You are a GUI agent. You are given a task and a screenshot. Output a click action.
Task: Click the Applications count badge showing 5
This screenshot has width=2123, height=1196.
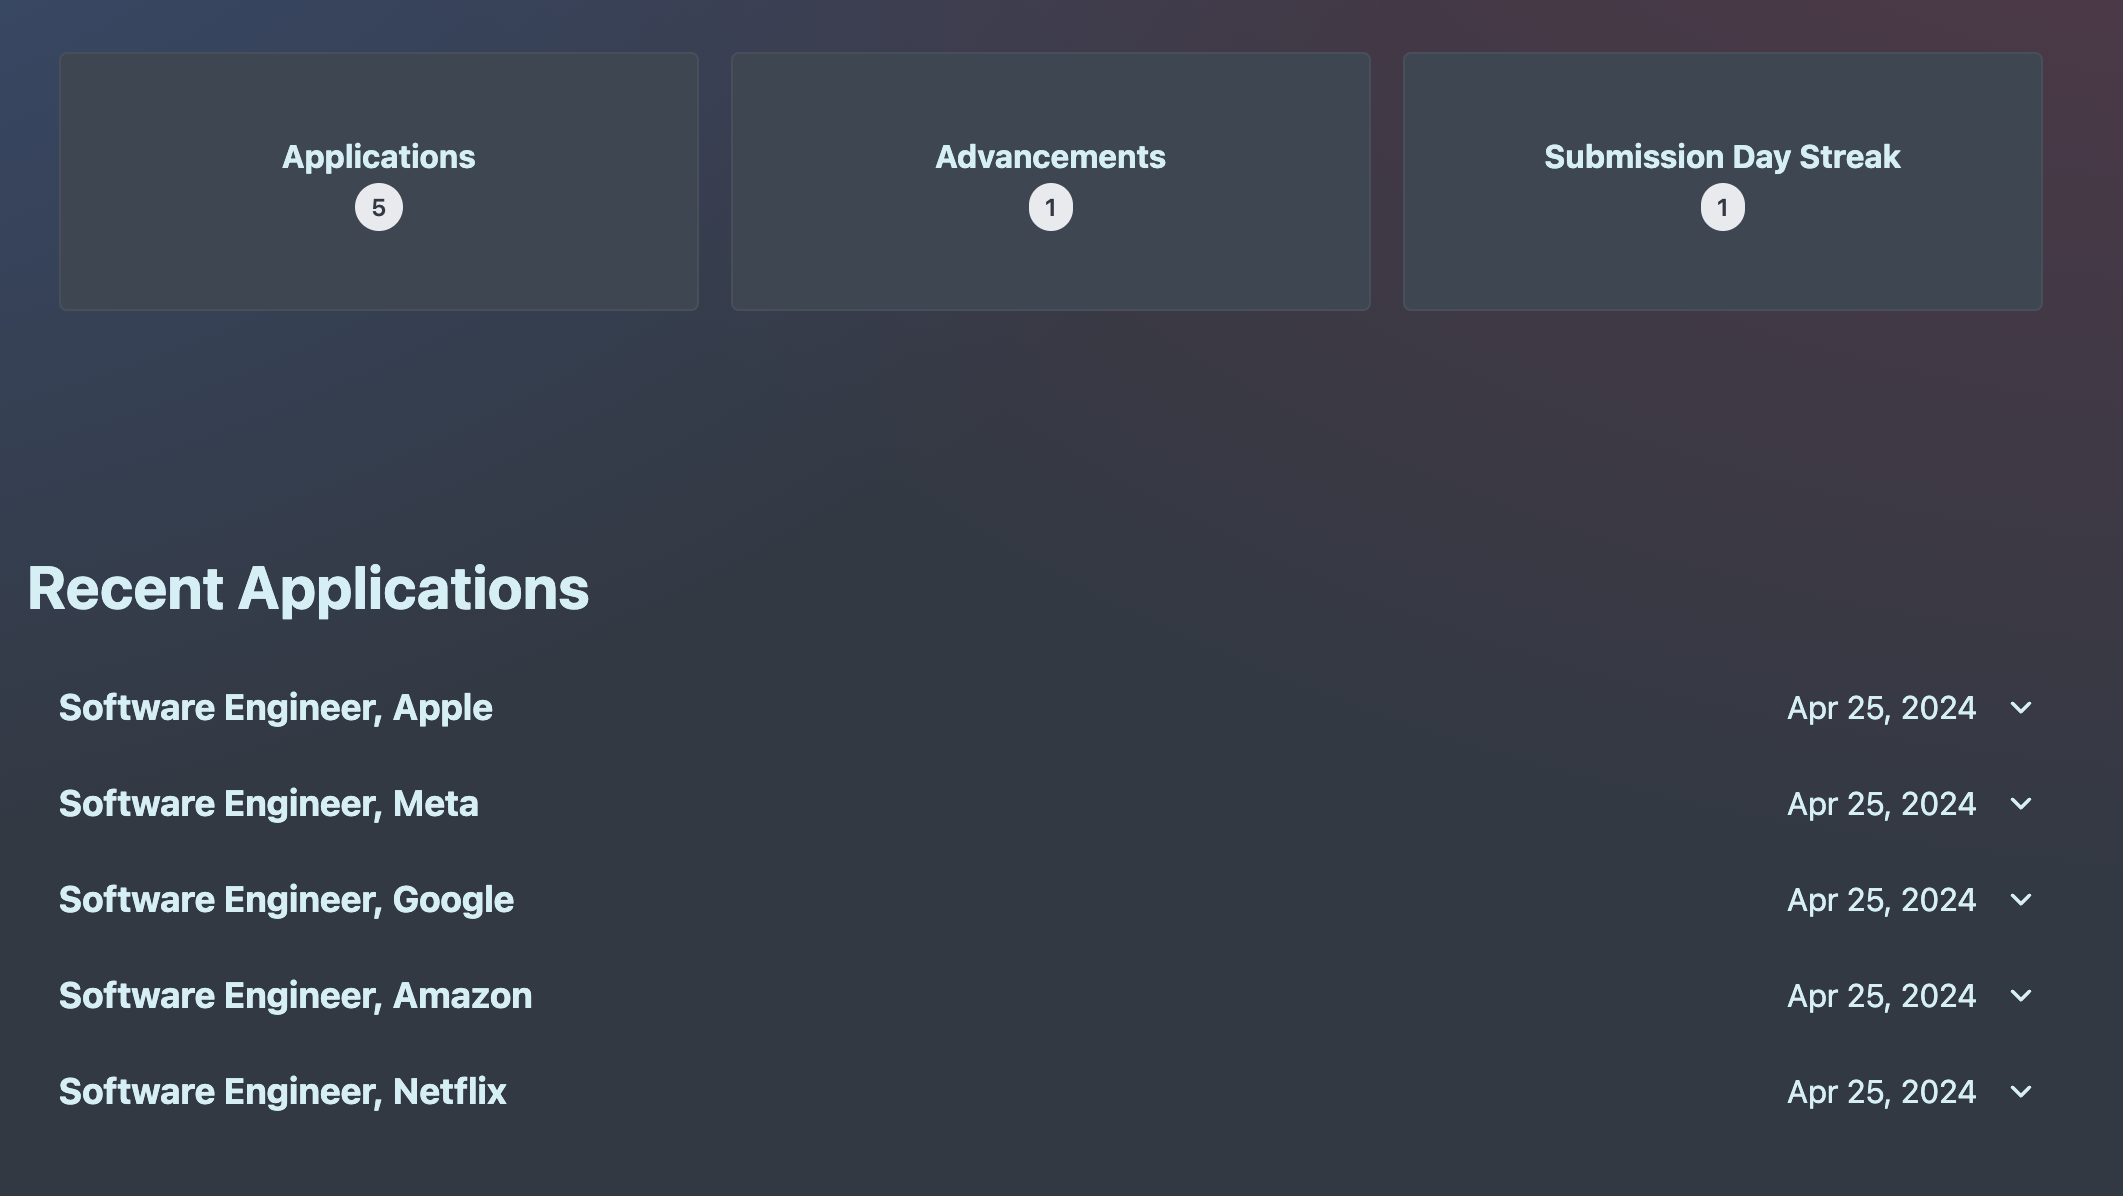coord(379,208)
